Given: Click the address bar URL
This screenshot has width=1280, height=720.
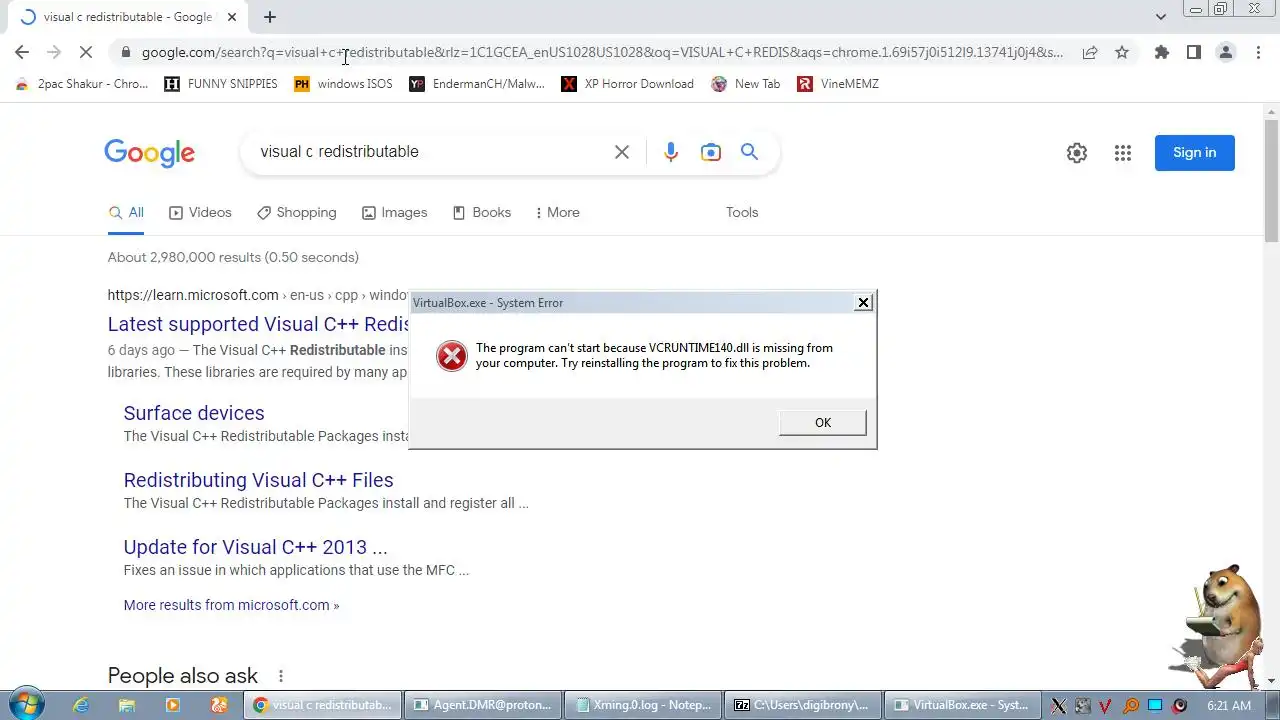Looking at the screenshot, I should click(602, 52).
